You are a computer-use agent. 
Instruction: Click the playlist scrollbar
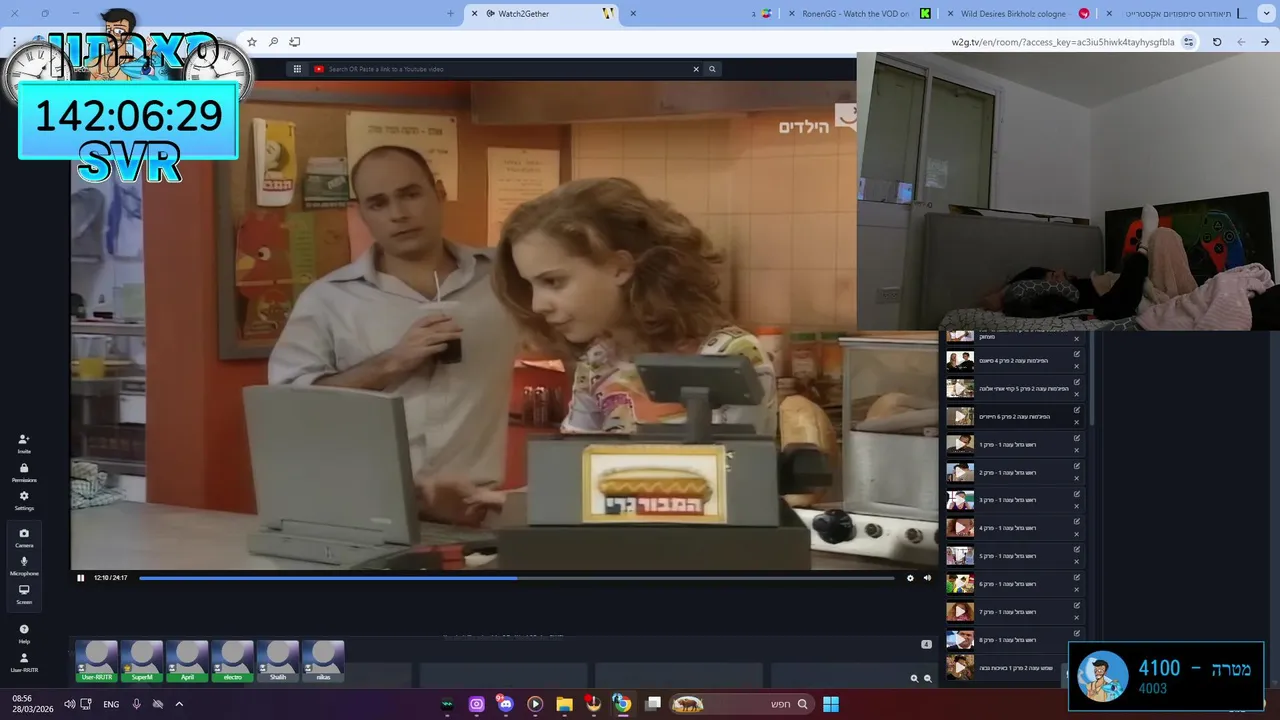point(1091,380)
